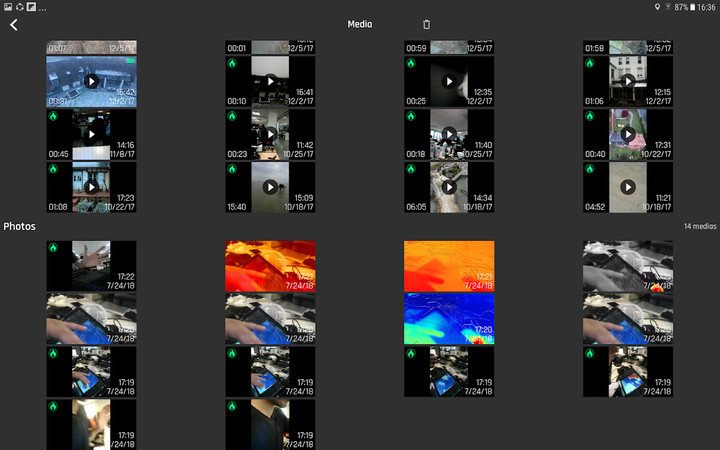
Task: Click green flame icon on 00:18 video
Action: click(411, 116)
